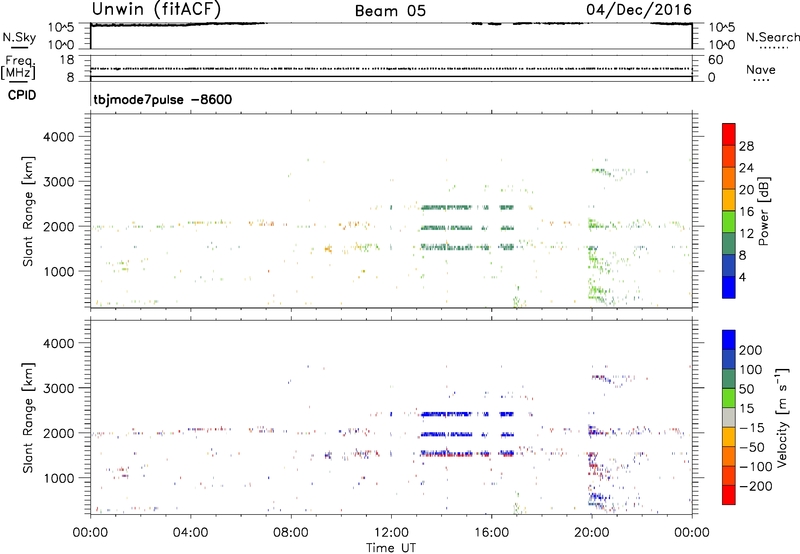Click the 'N.Sky' label
The width and height of the screenshot is (800, 554).
point(19,37)
